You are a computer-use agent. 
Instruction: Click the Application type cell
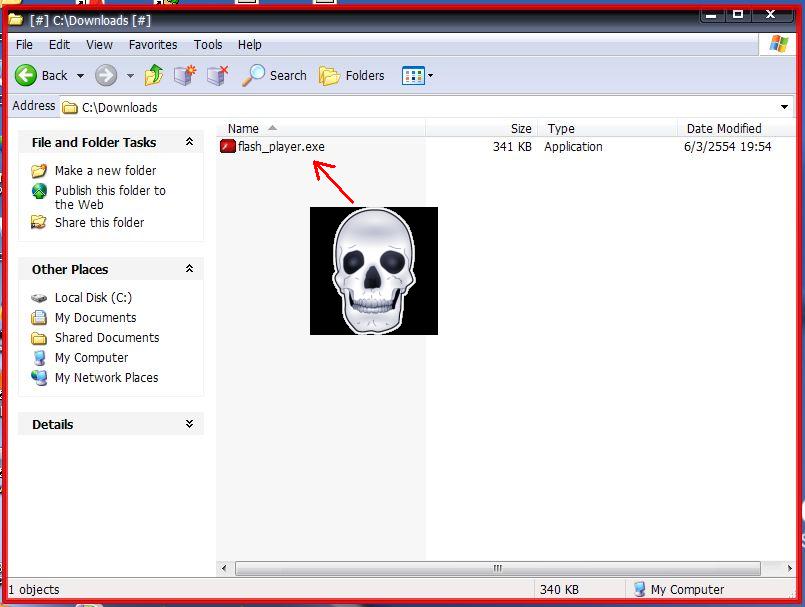[x=573, y=146]
